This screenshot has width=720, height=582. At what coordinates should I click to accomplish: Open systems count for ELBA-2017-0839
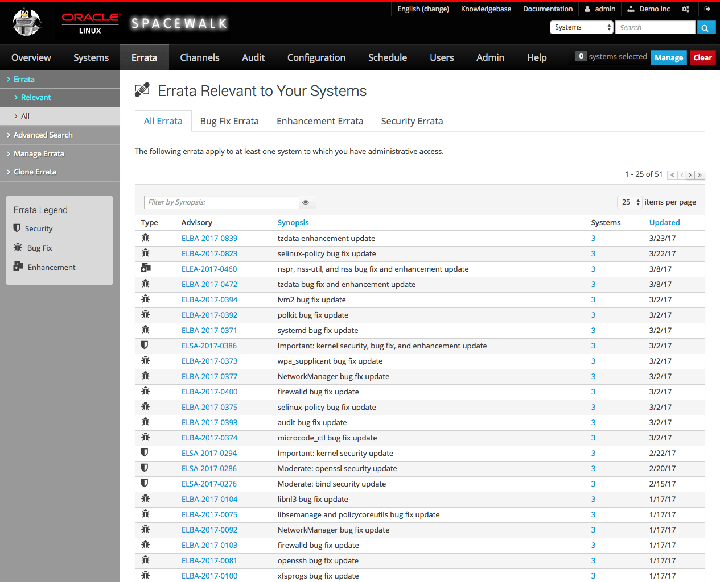click(x=593, y=238)
